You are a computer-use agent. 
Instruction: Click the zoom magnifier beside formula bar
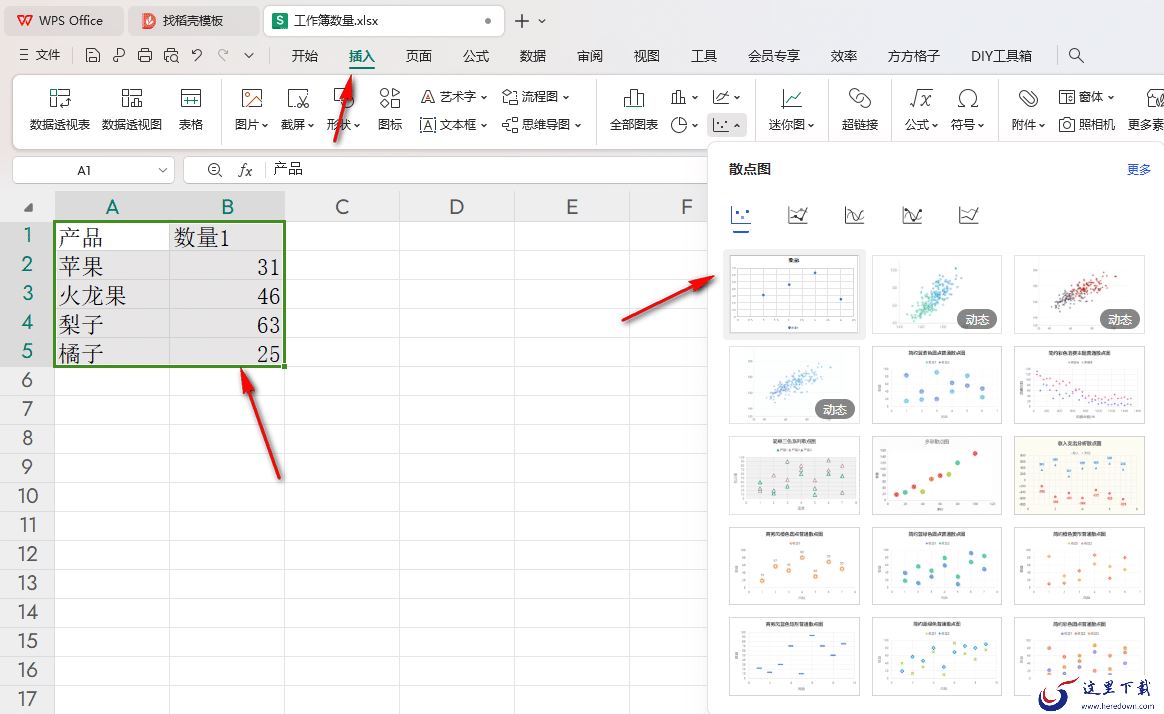(x=215, y=170)
